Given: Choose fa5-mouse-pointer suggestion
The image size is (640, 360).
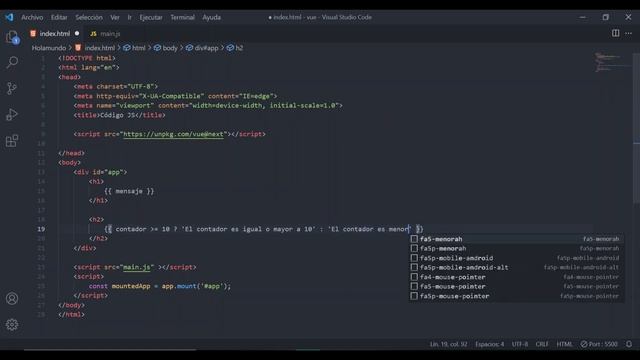Looking at the screenshot, I should [x=516, y=287].
